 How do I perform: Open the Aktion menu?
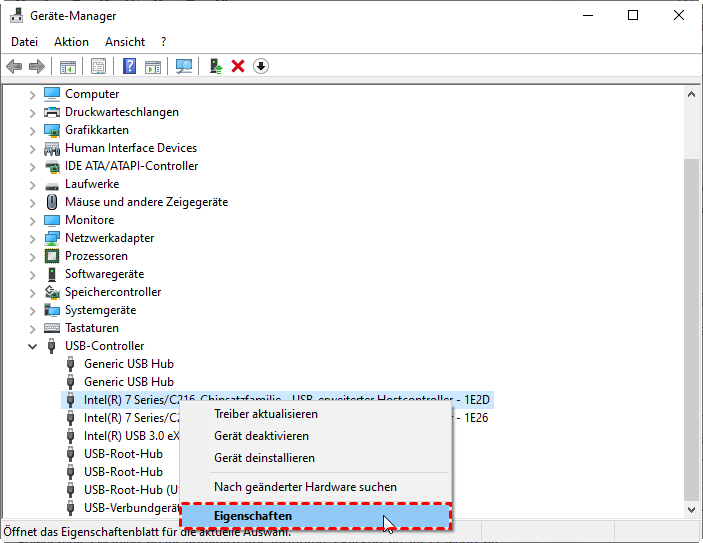pyautogui.click(x=71, y=42)
